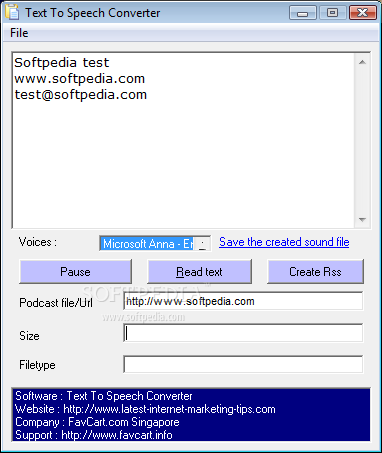Image resolution: width=382 pixels, height=453 pixels.
Task: Expand the Voices dropdown arrow
Action: pyautogui.click(x=202, y=244)
